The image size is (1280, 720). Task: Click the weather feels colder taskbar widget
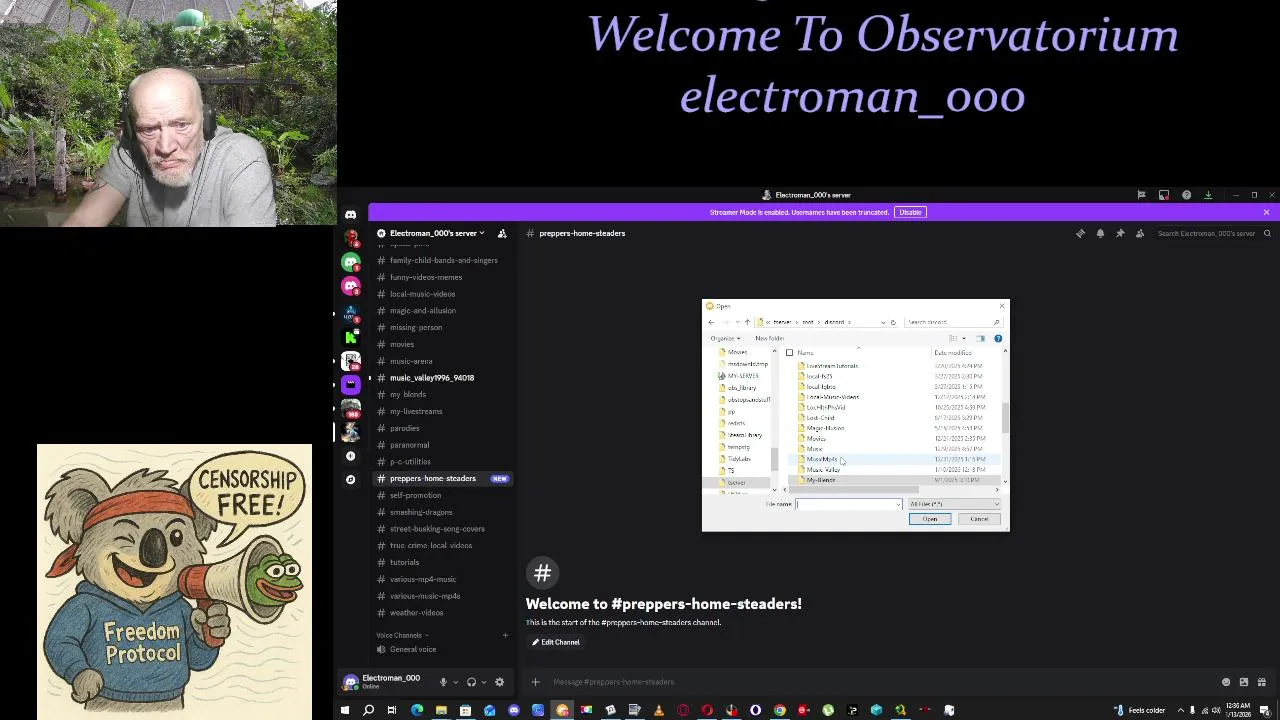pyautogui.click(x=1139, y=710)
